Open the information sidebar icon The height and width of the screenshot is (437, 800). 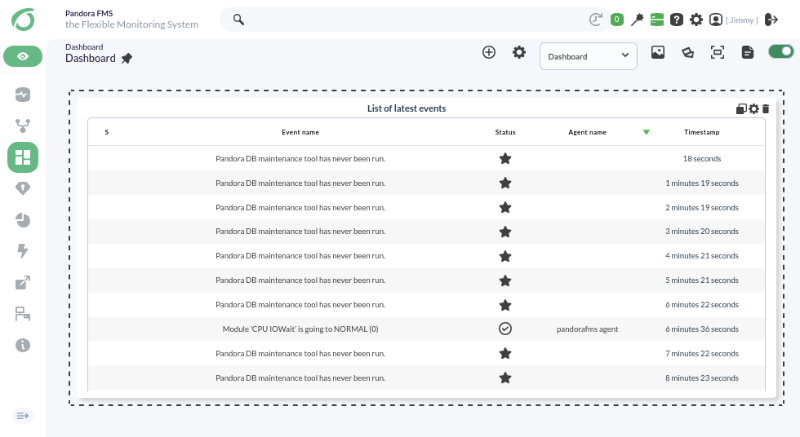point(22,345)
